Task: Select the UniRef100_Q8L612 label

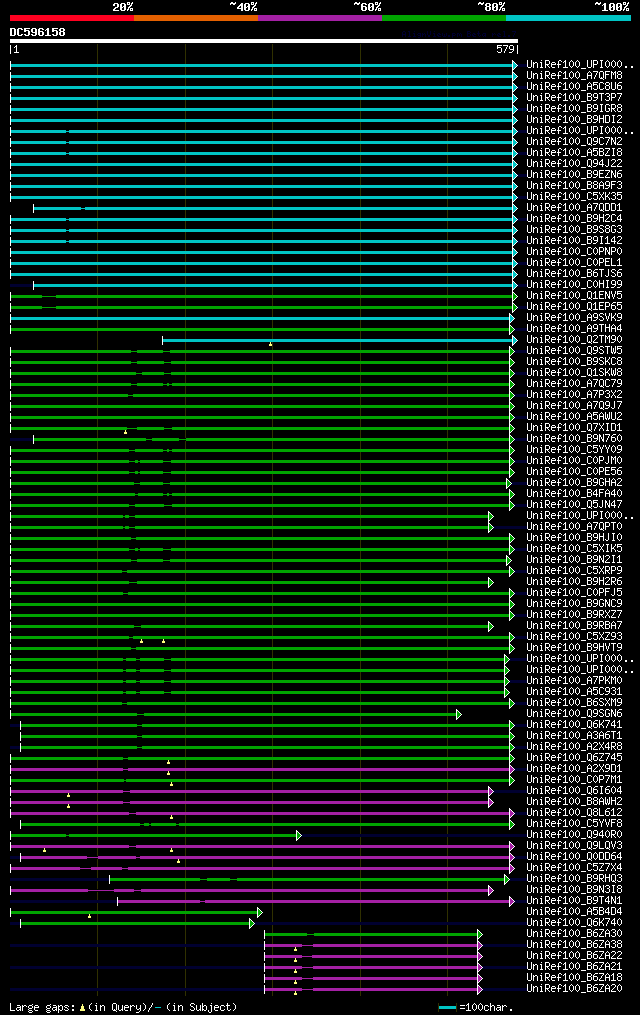Action: 574,812
